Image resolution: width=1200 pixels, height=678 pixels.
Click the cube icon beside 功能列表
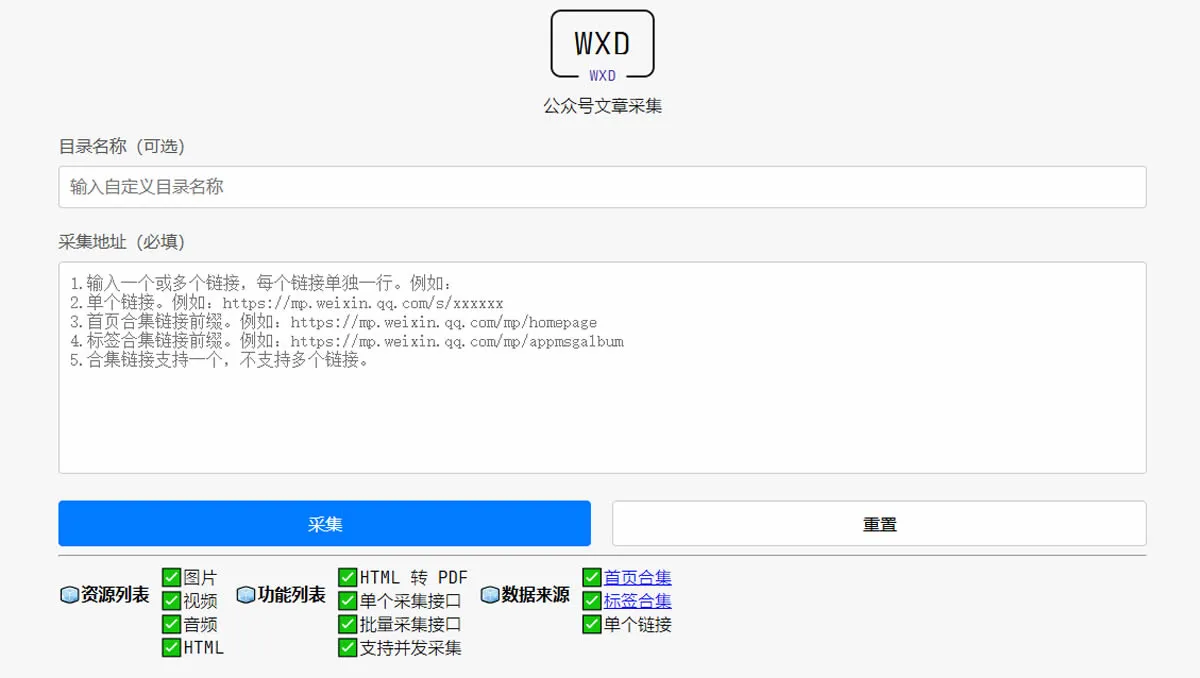coord(246,596)
